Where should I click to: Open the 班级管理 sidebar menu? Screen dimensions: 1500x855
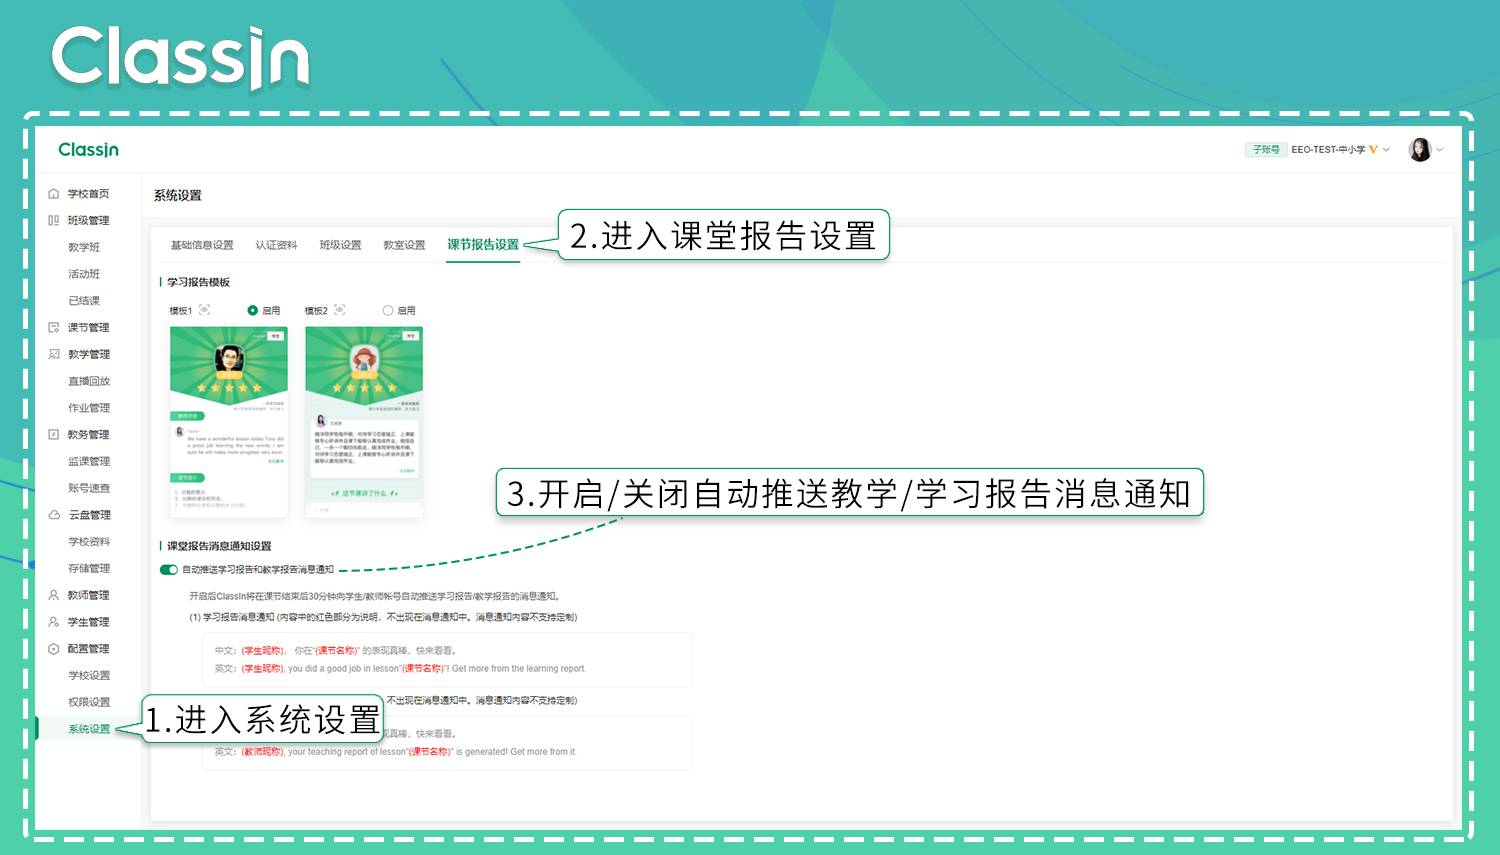[x=89, y=220]
